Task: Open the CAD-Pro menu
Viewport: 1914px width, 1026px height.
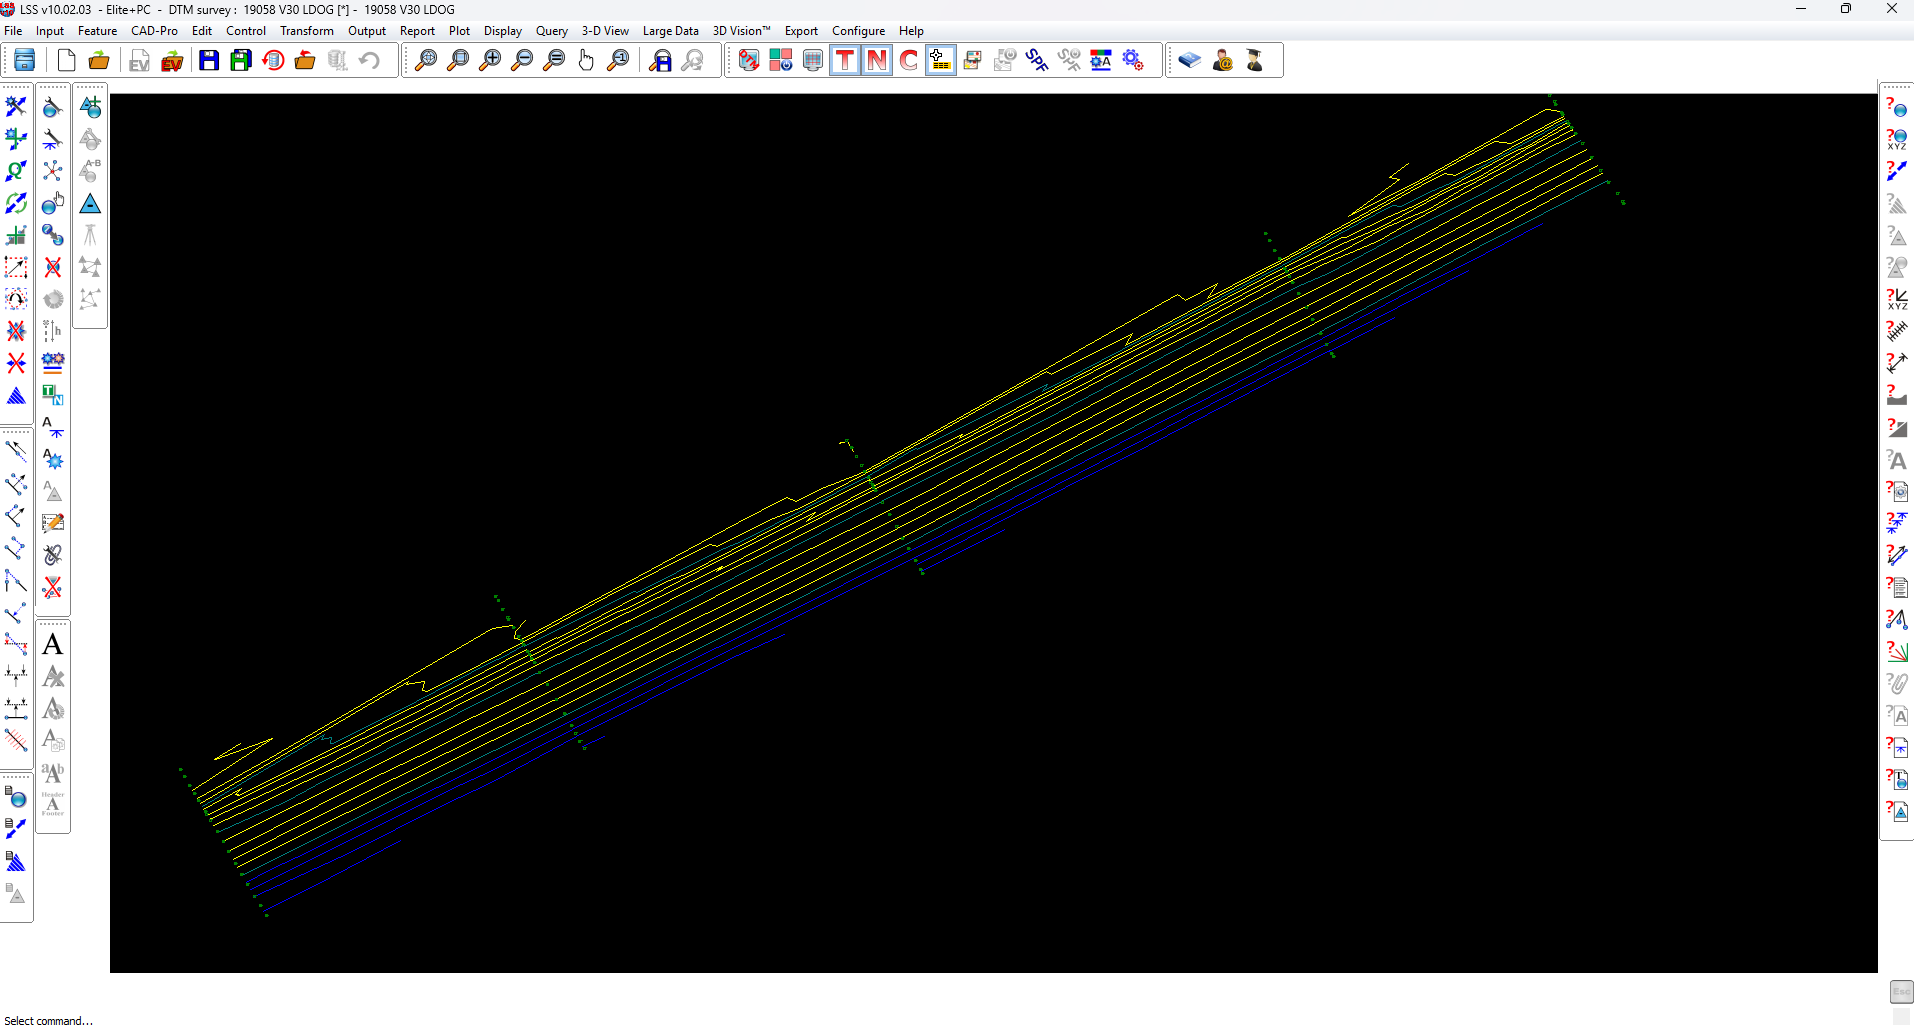Action: pyautogui.click(x=154, y=31)
